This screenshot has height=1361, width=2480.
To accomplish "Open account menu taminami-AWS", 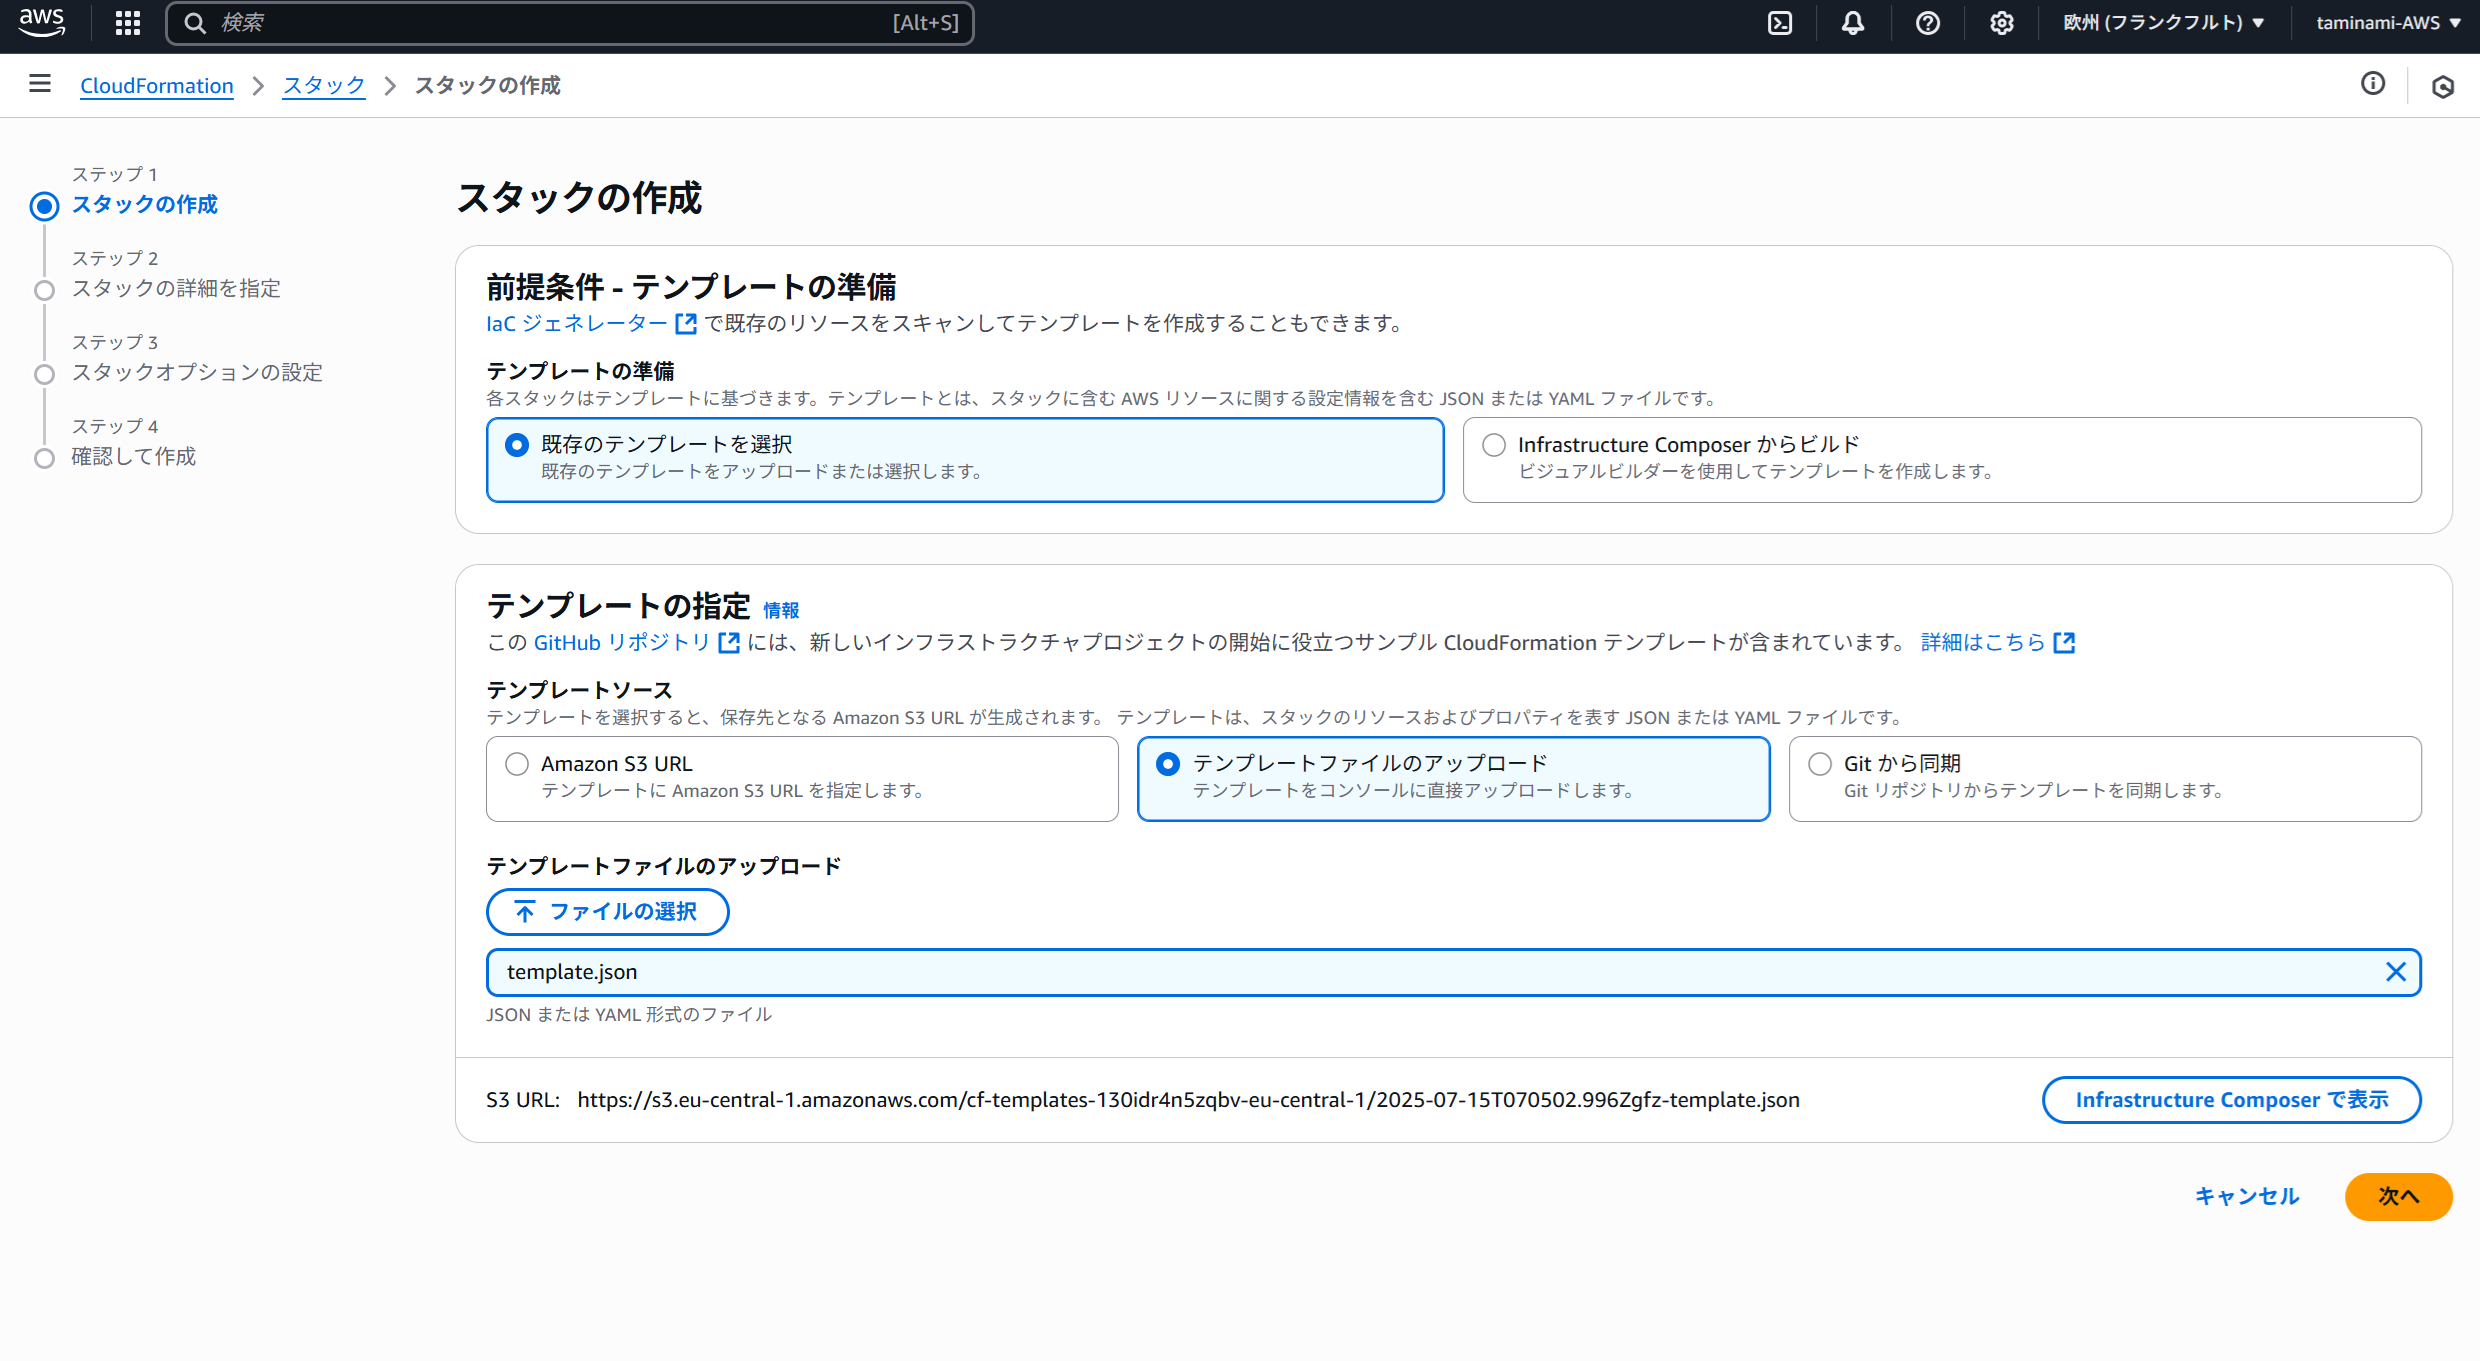I will [2388, 23].
